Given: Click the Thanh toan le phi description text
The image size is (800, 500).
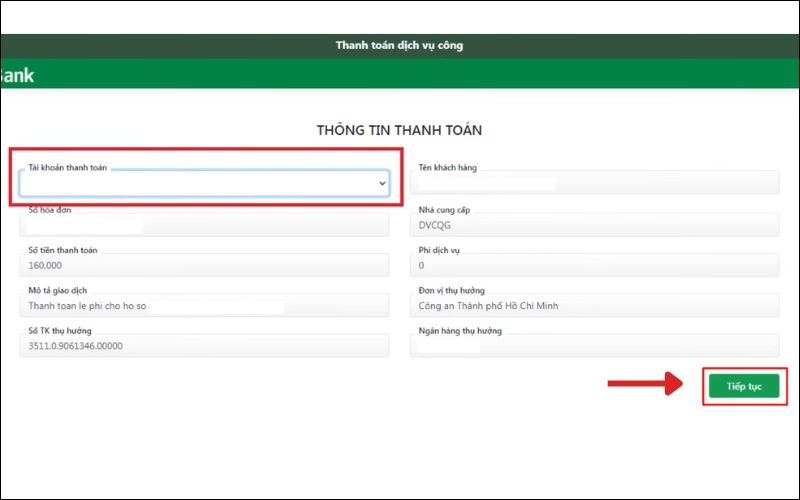Looking at the screenshot, I should point(88,306).
